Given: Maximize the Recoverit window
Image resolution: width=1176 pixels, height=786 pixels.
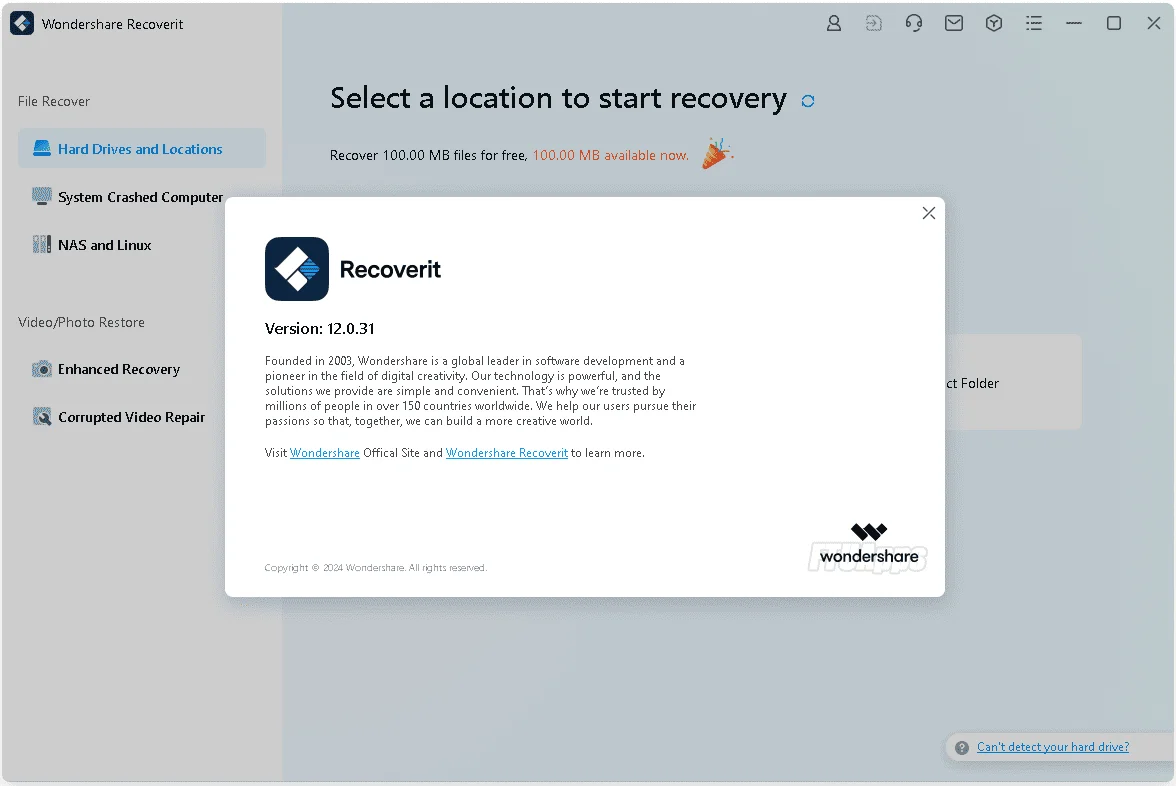Looking at the screenshot, I should tap(1114, 23).
